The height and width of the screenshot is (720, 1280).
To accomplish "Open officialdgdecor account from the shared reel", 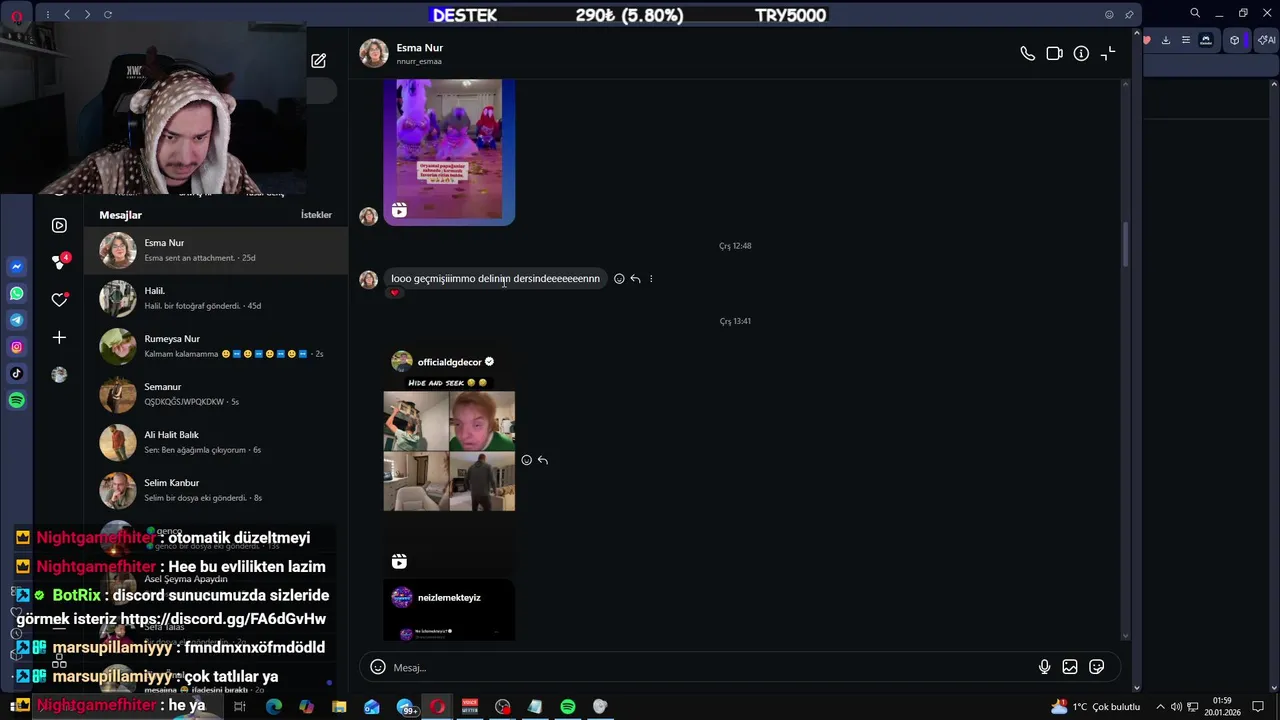I will [x=449, y=362].
